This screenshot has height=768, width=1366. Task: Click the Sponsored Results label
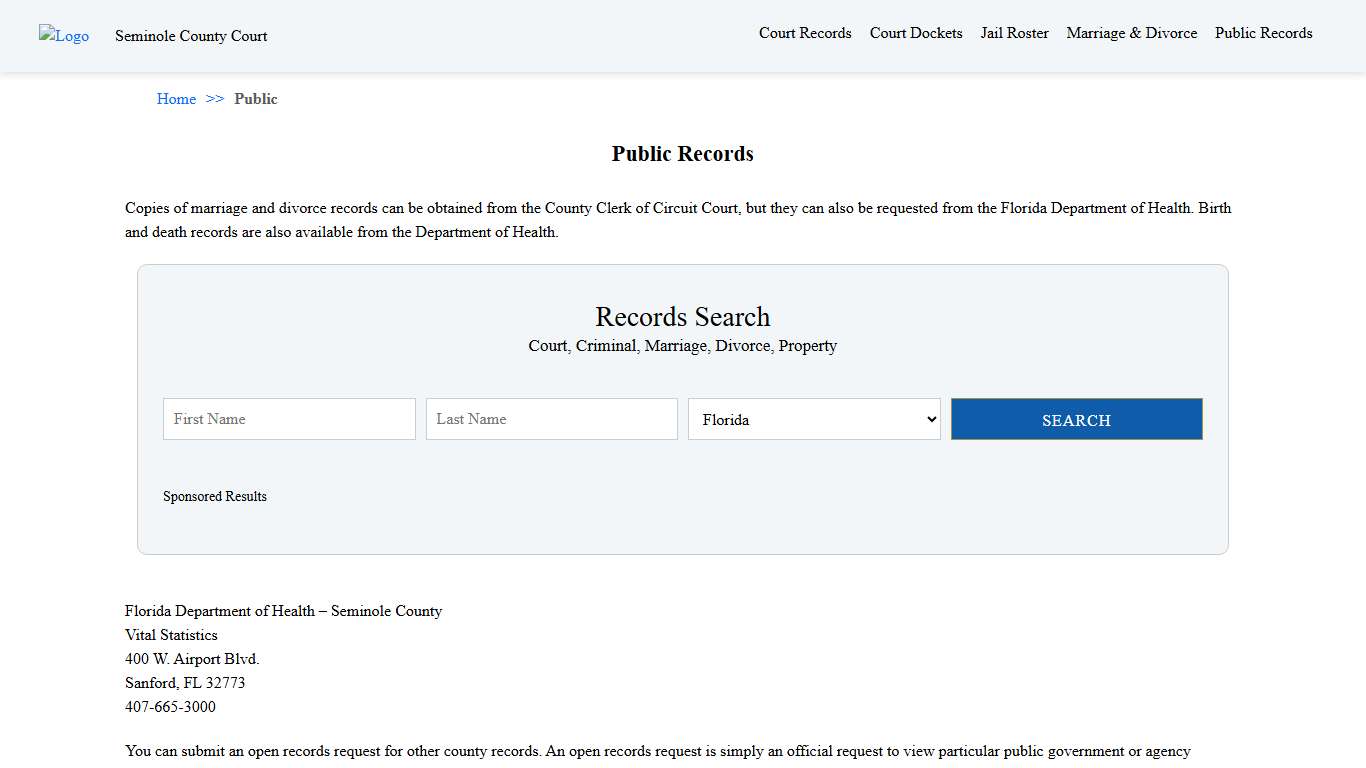tap(215, 496)
